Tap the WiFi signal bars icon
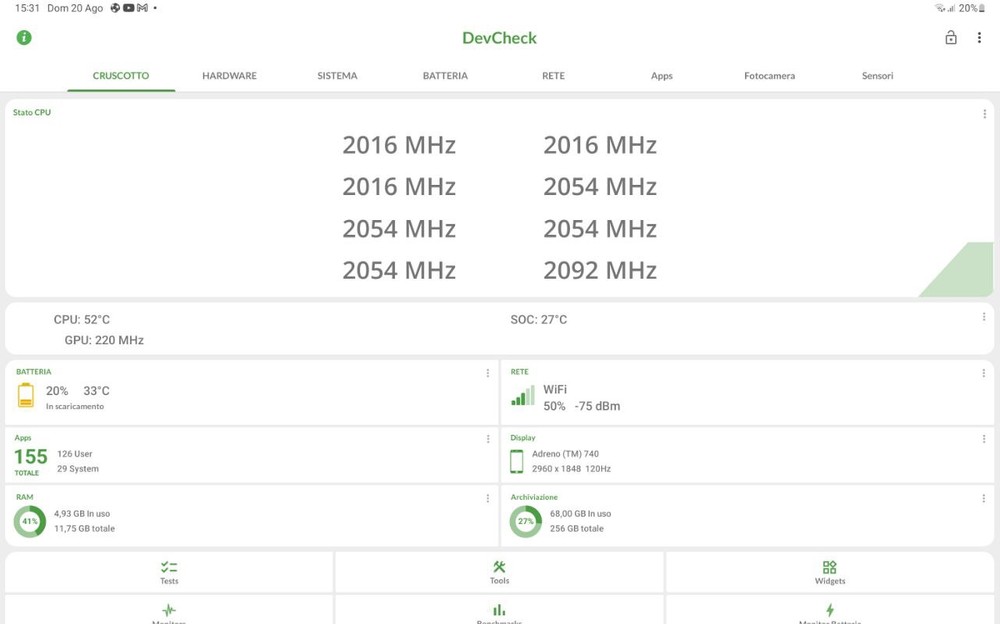Screen dimensions: 1000x624 click(522, 396)
